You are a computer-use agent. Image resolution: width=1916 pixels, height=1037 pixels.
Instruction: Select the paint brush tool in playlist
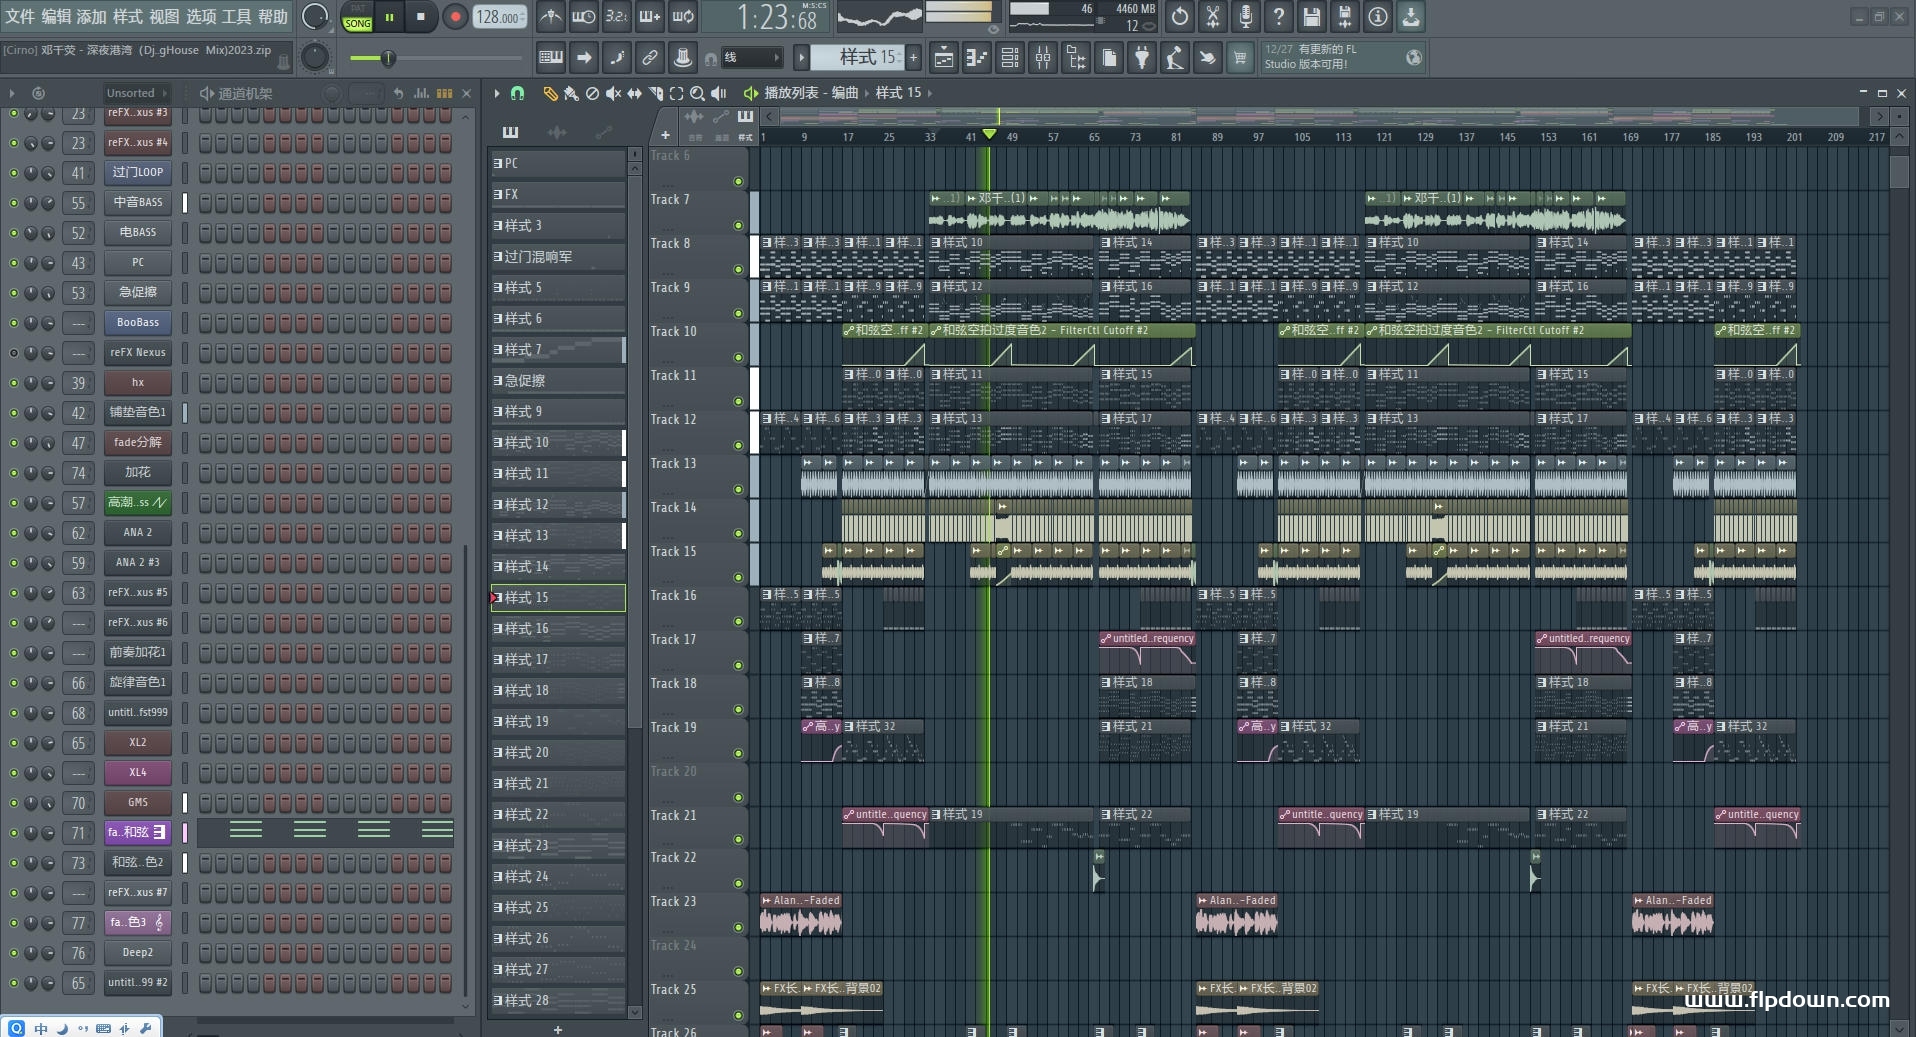point(570,93)
